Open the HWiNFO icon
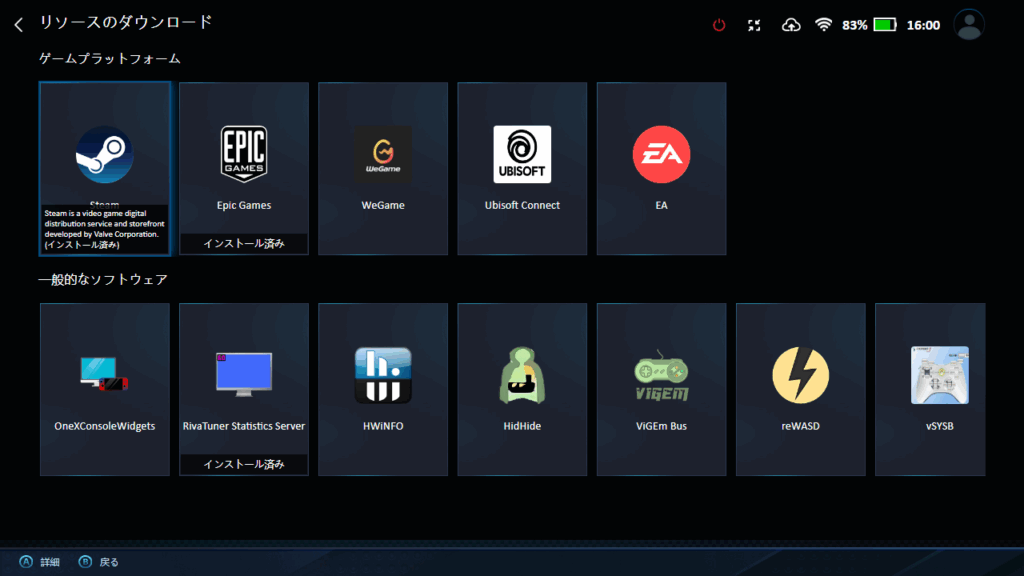 (383, 375)
